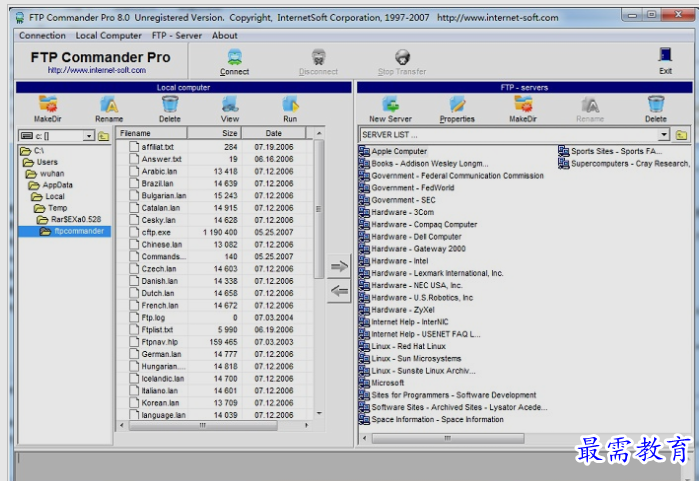Select Space Information server entry
The height and width of the screenshot is (481, 699).
tap(432, 419)
